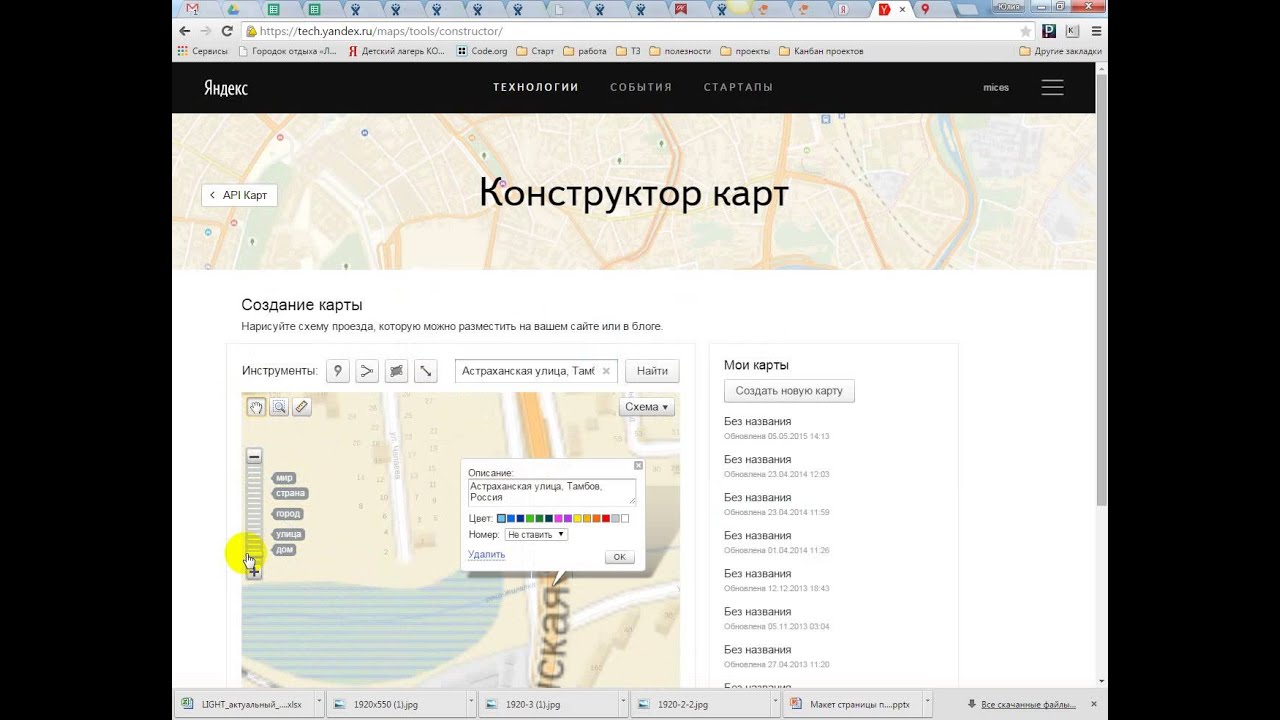Set zoom level to дом
1280x720 pixels.
coord(285,550)
